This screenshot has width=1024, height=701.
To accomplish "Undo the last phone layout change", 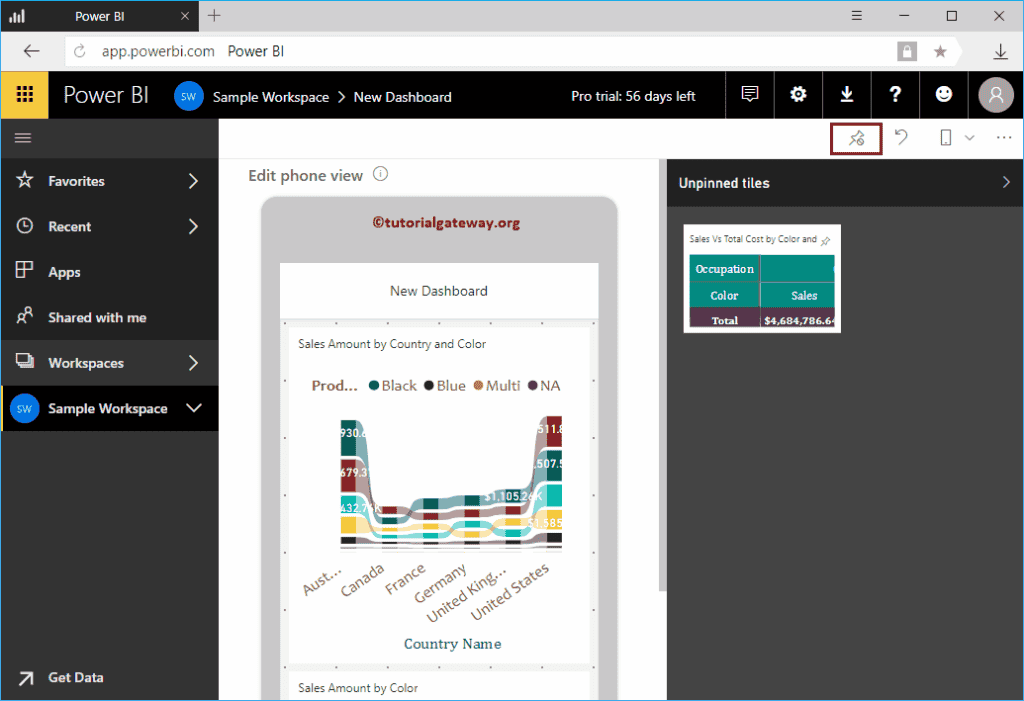I will coord(901,139).
